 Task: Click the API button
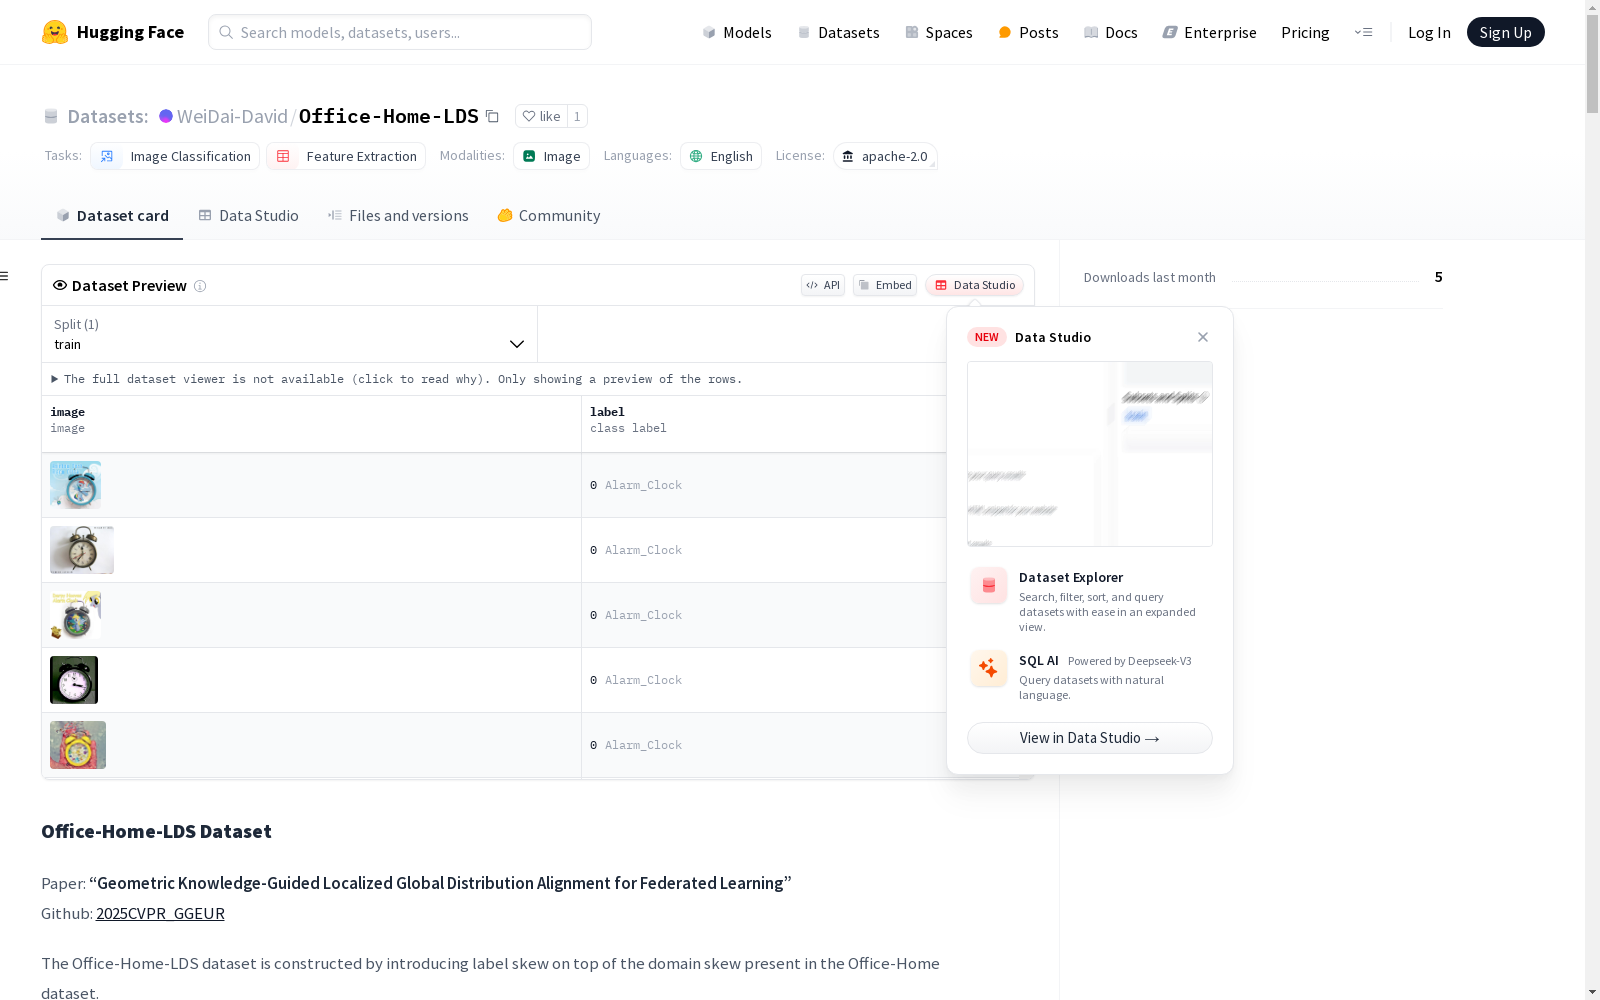823,285
